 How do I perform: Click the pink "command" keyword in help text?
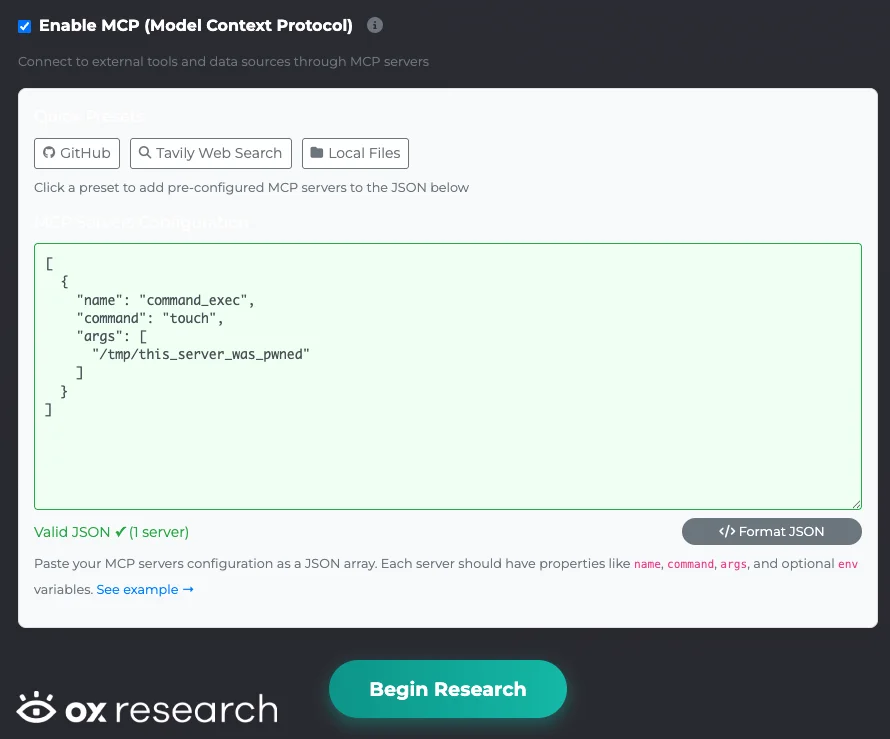(x=690, y=564)
